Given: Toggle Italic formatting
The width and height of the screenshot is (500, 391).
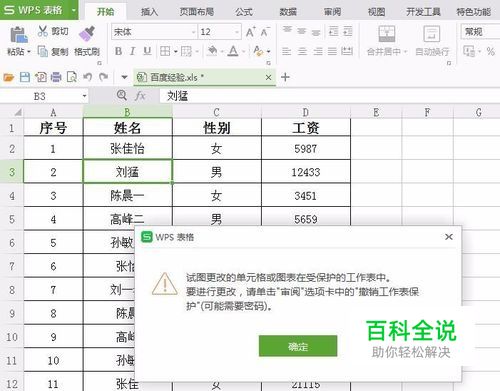Looking at the screenshot, I should [133, 51].
